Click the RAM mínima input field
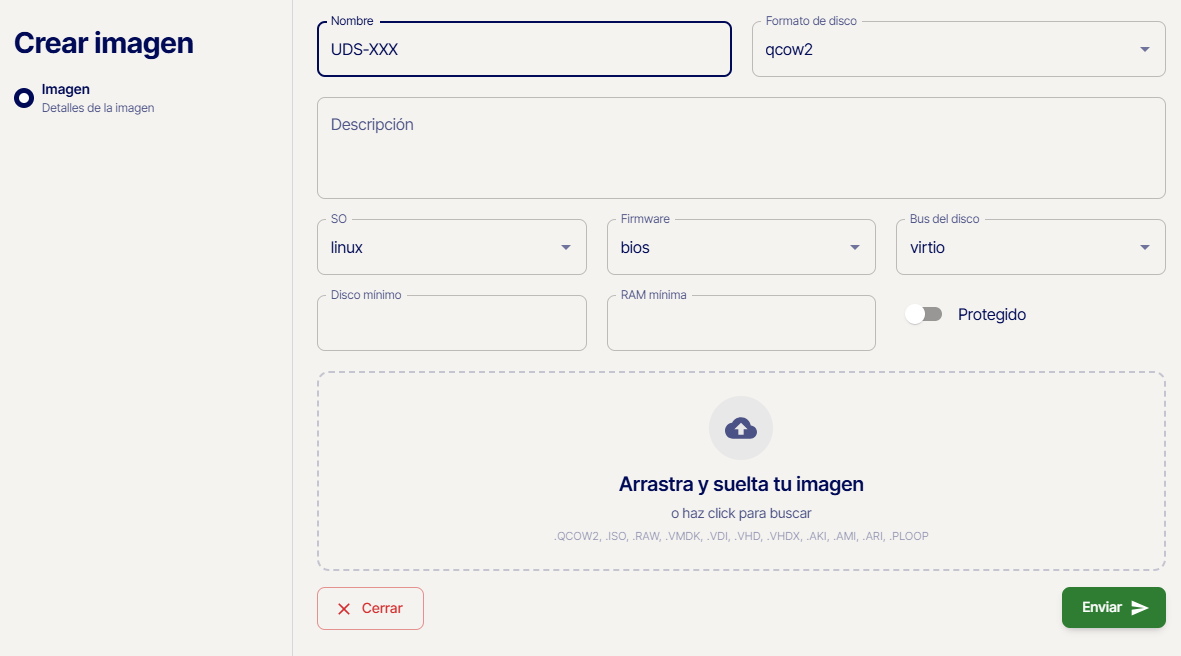Viewport: 1181px width, 656px height. (740, 325)
